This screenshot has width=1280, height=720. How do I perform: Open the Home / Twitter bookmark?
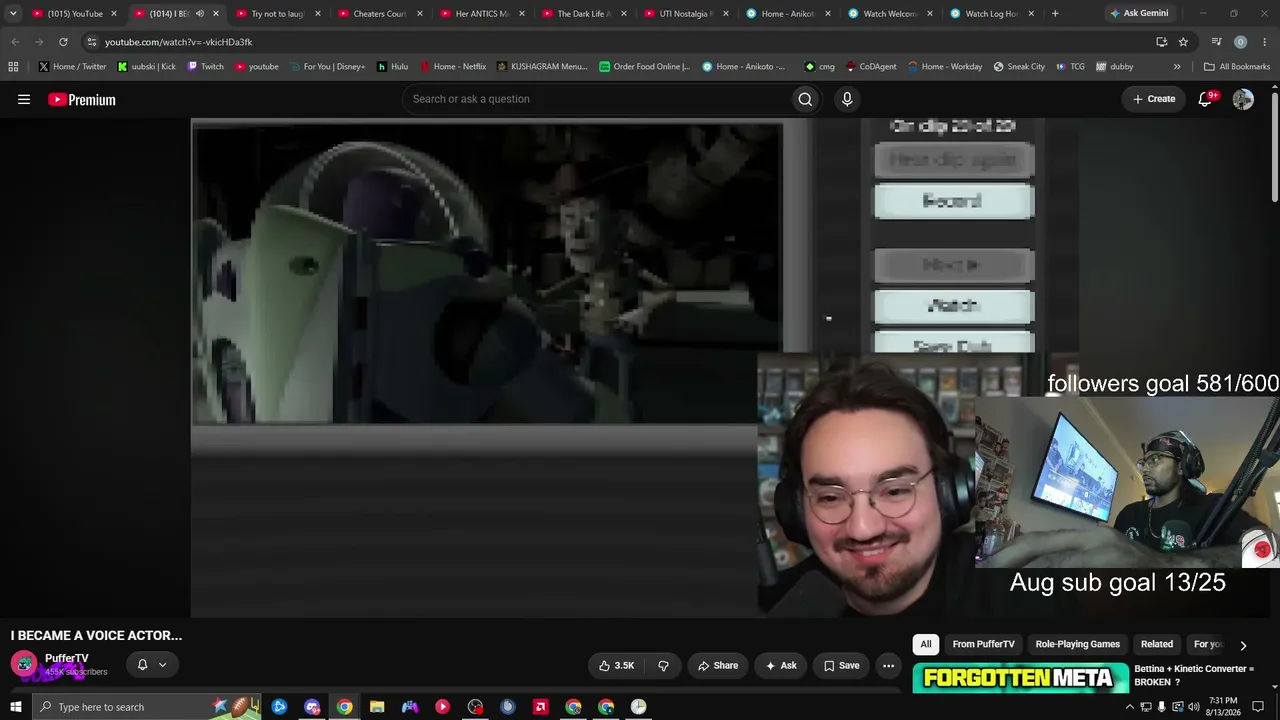click(x=72, y=67)
